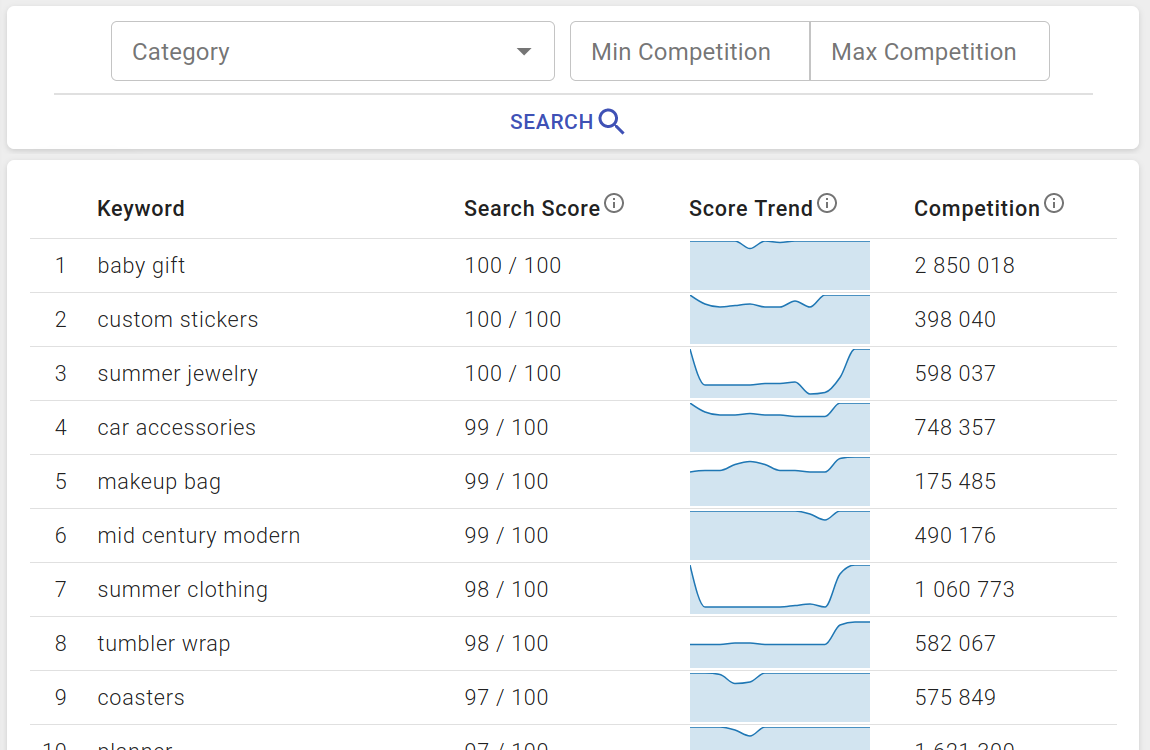The width and height of the screenshot is (1150, 750).
Task: Click custom stickers' 100 / 100 score
Action: (513, 320)
